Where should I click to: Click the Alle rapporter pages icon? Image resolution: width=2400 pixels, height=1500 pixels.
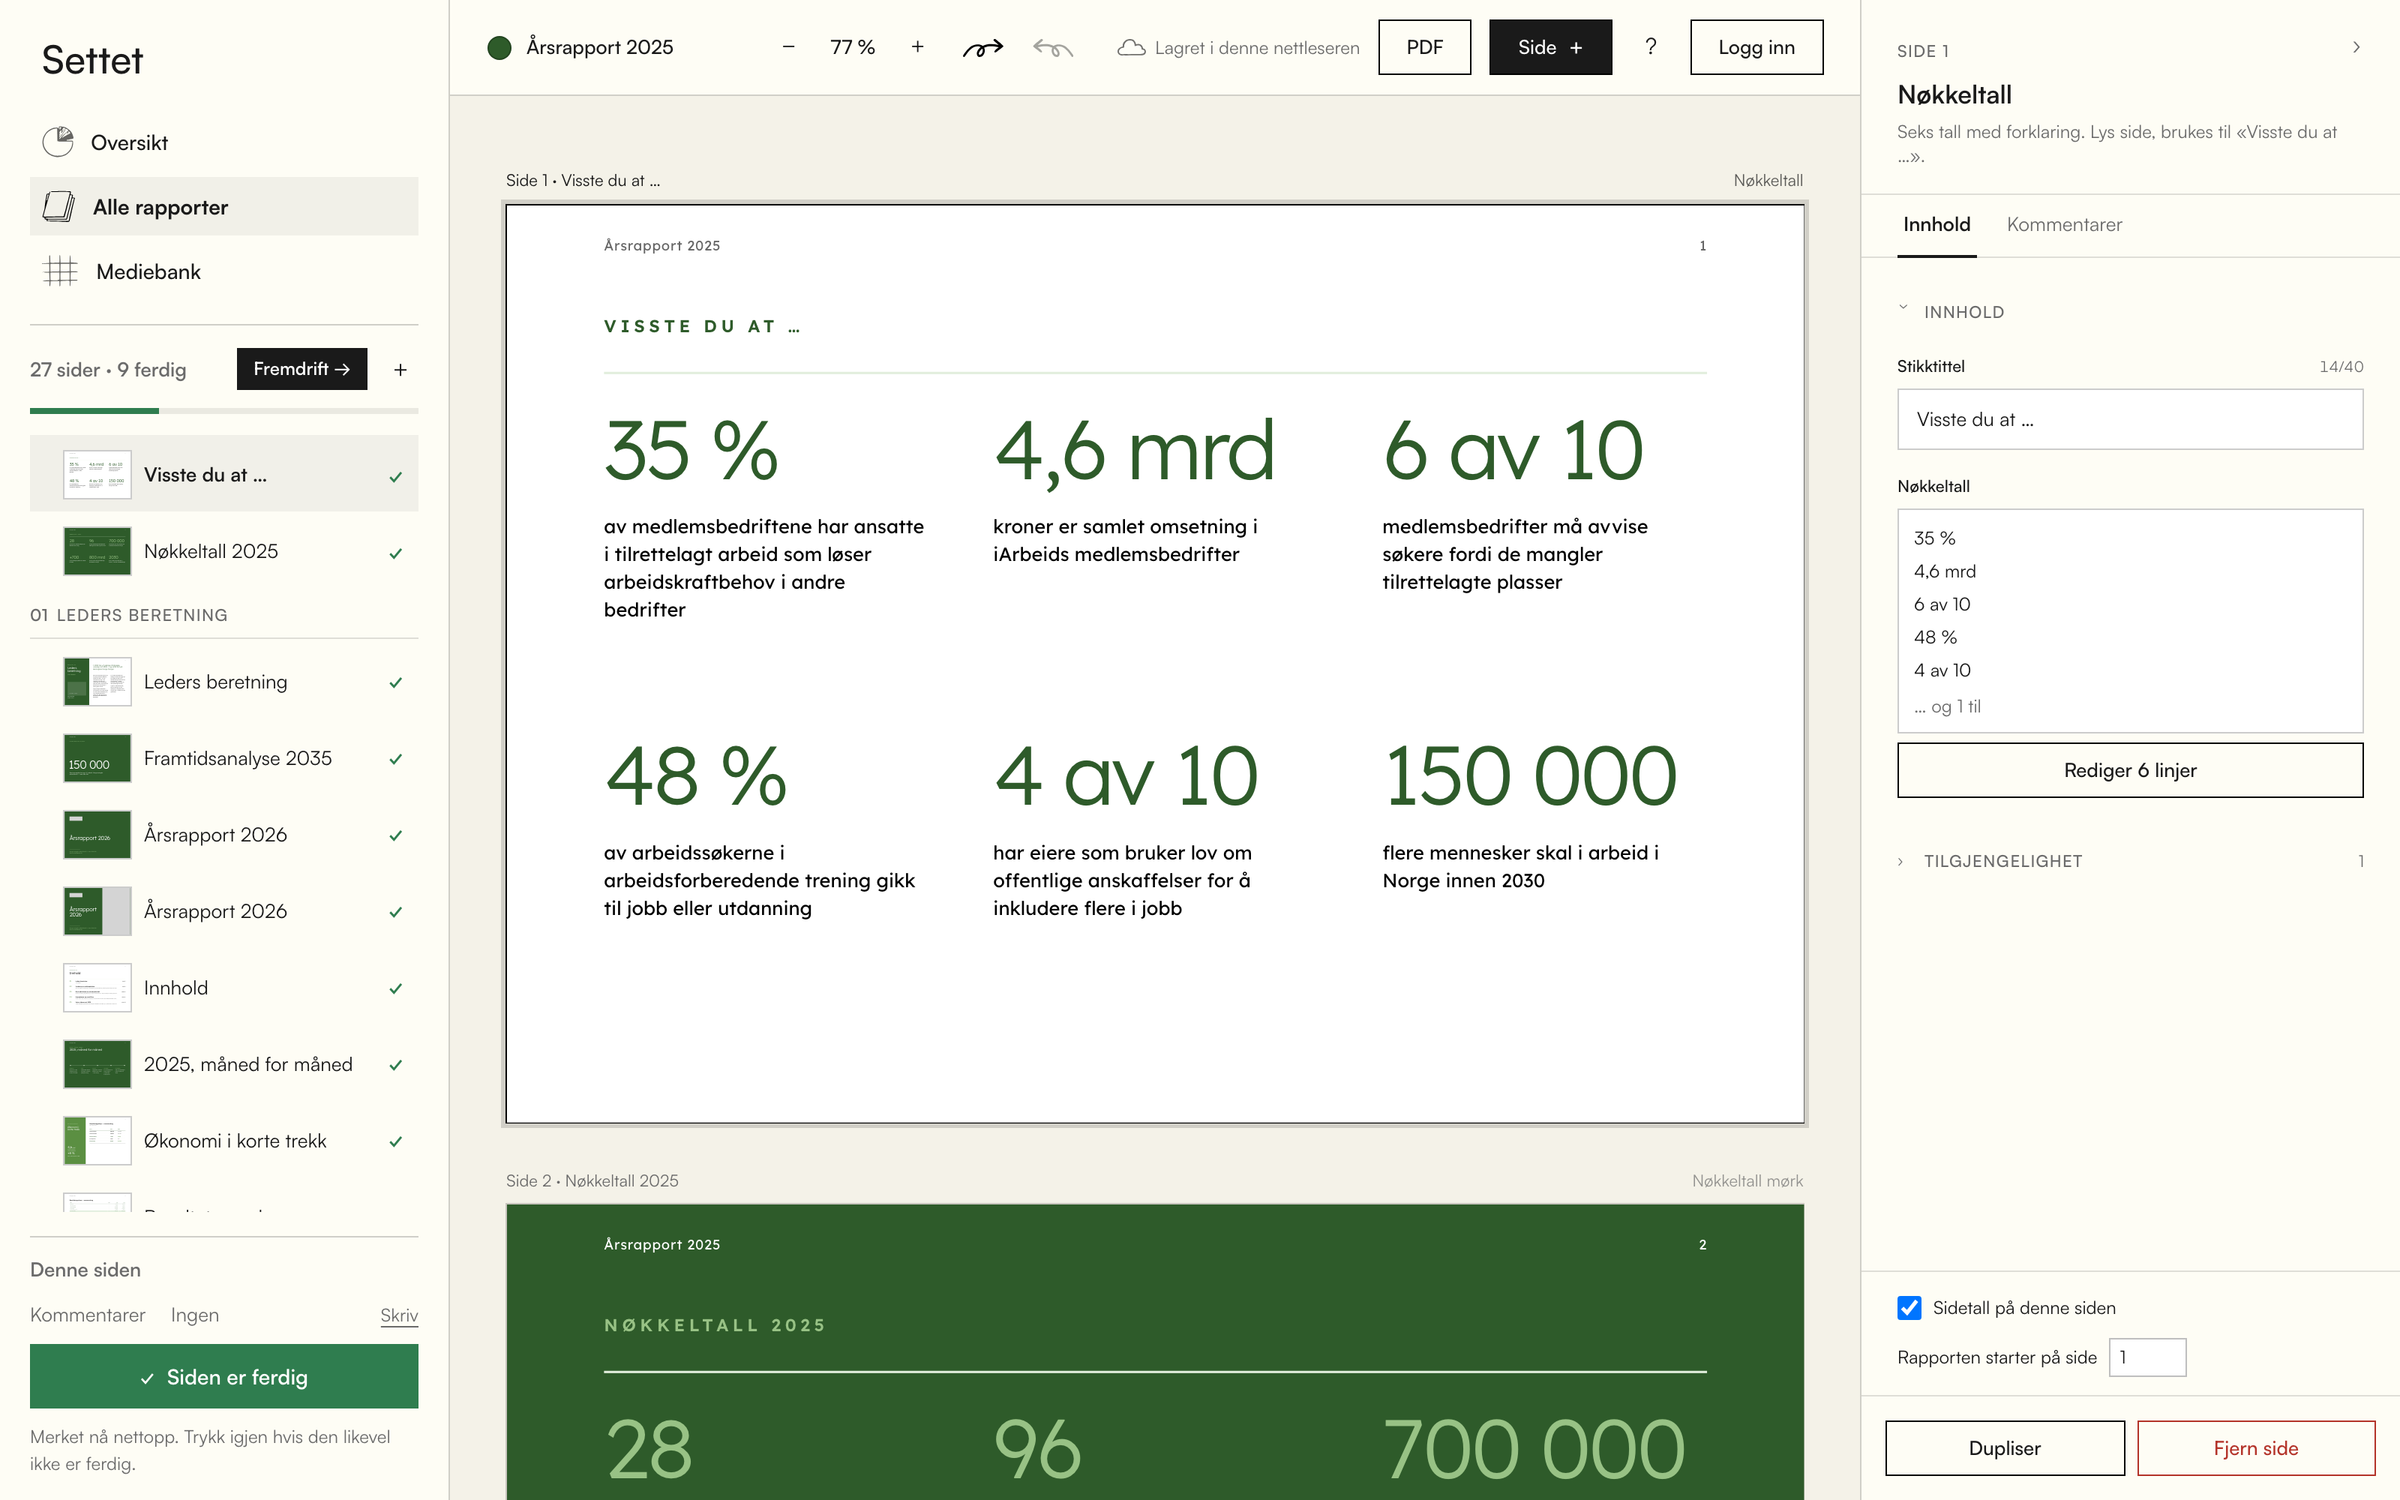(59, 207)
